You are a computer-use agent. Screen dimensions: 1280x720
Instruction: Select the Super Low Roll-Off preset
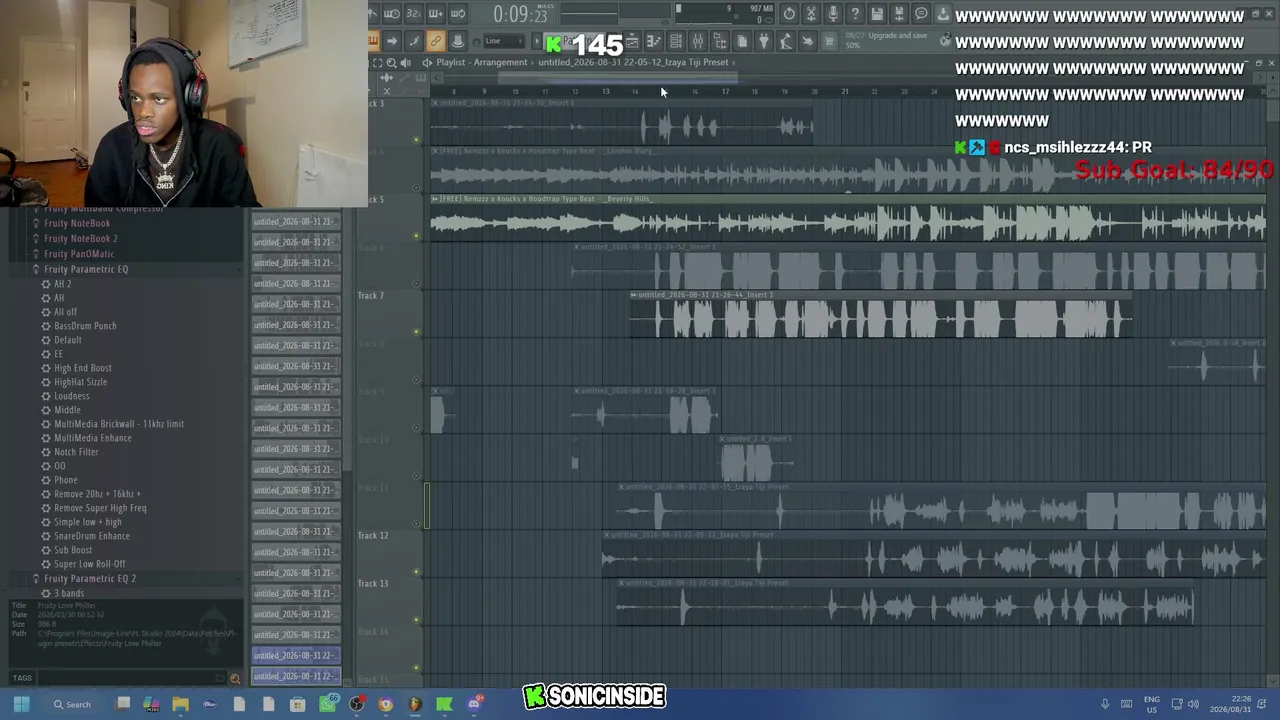90,564
